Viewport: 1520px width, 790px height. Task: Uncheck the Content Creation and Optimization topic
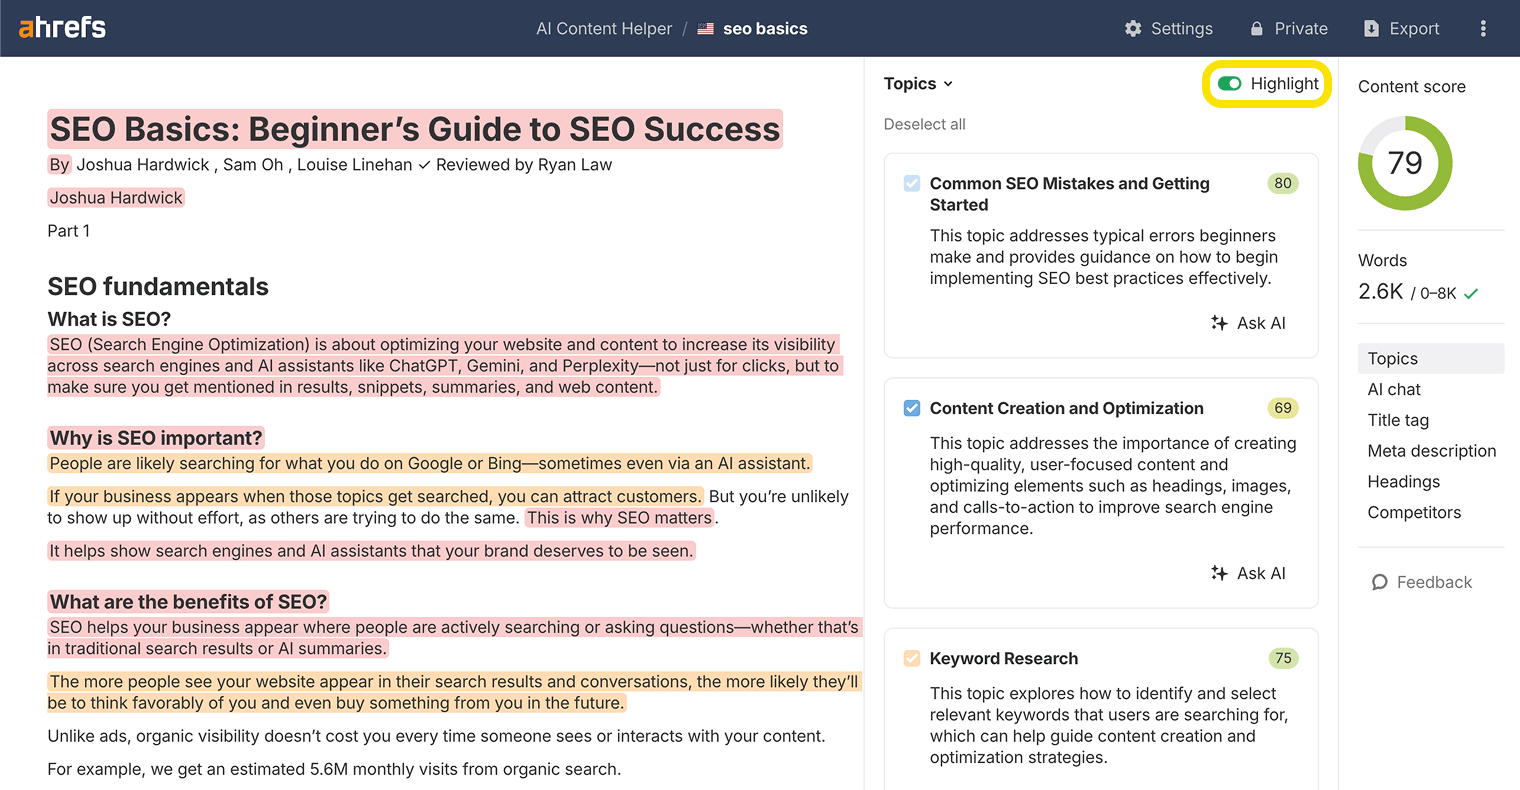911,408
